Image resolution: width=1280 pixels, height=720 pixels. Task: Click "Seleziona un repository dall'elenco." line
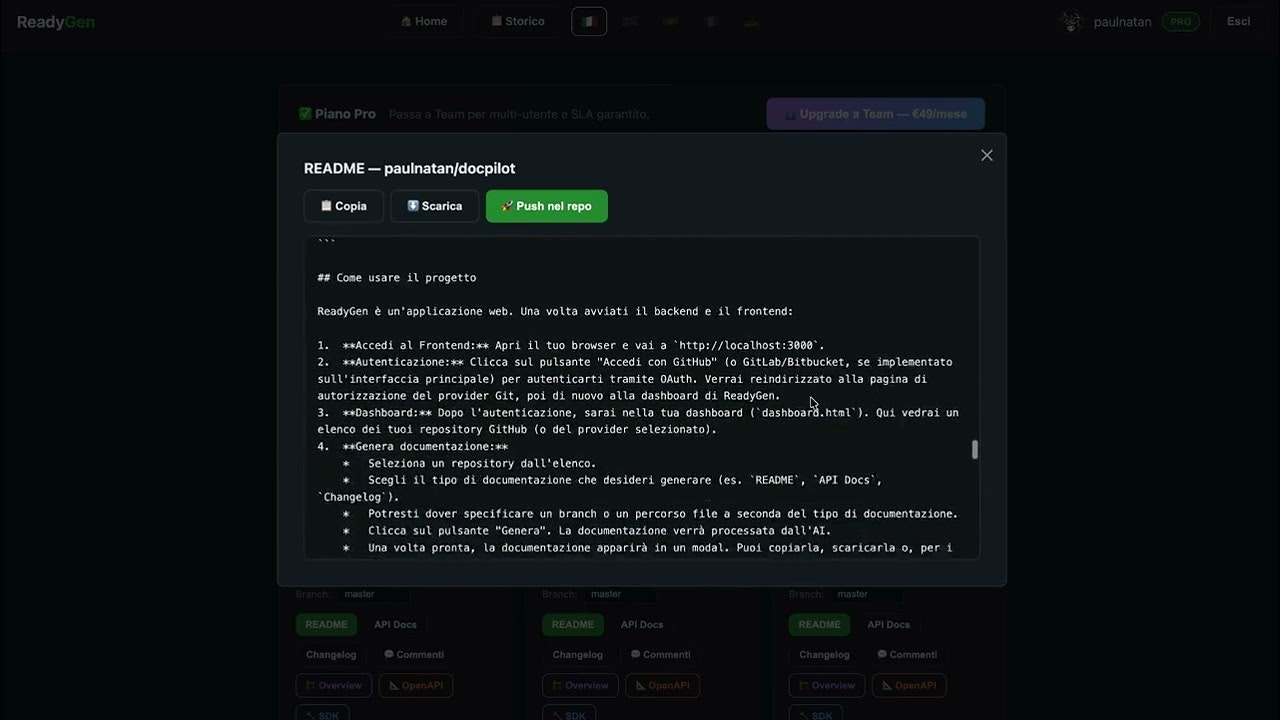[x=470, y=463]
